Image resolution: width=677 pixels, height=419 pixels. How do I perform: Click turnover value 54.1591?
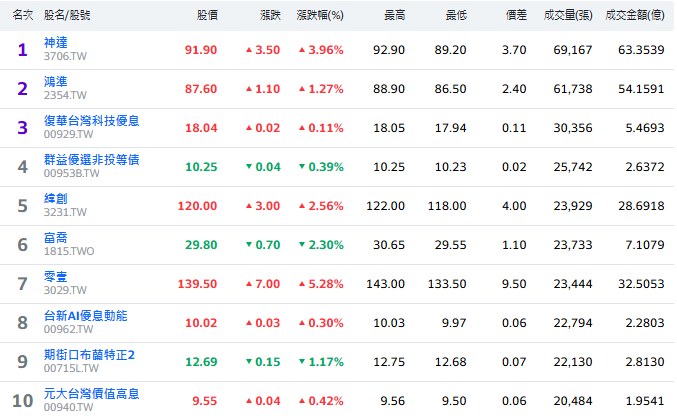tap(641, 89)
